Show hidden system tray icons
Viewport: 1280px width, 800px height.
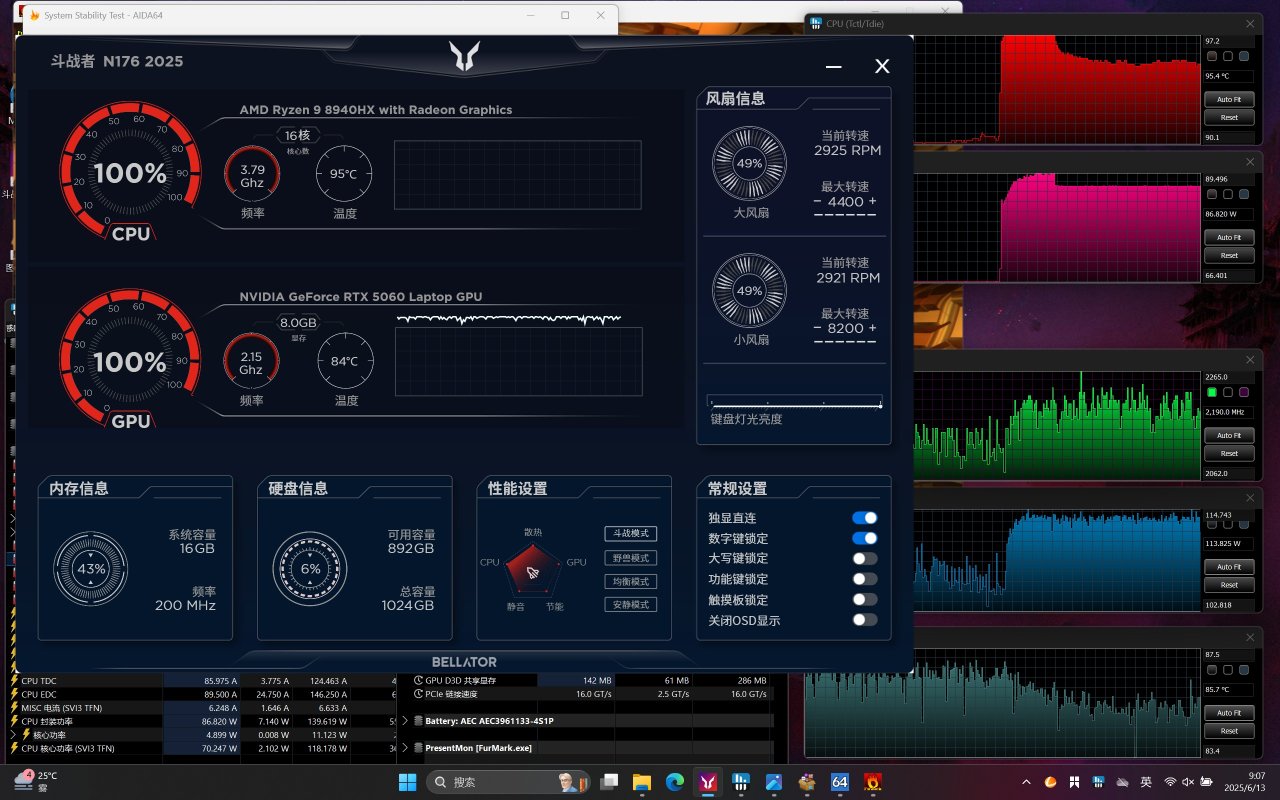(x=1026, y=782)
